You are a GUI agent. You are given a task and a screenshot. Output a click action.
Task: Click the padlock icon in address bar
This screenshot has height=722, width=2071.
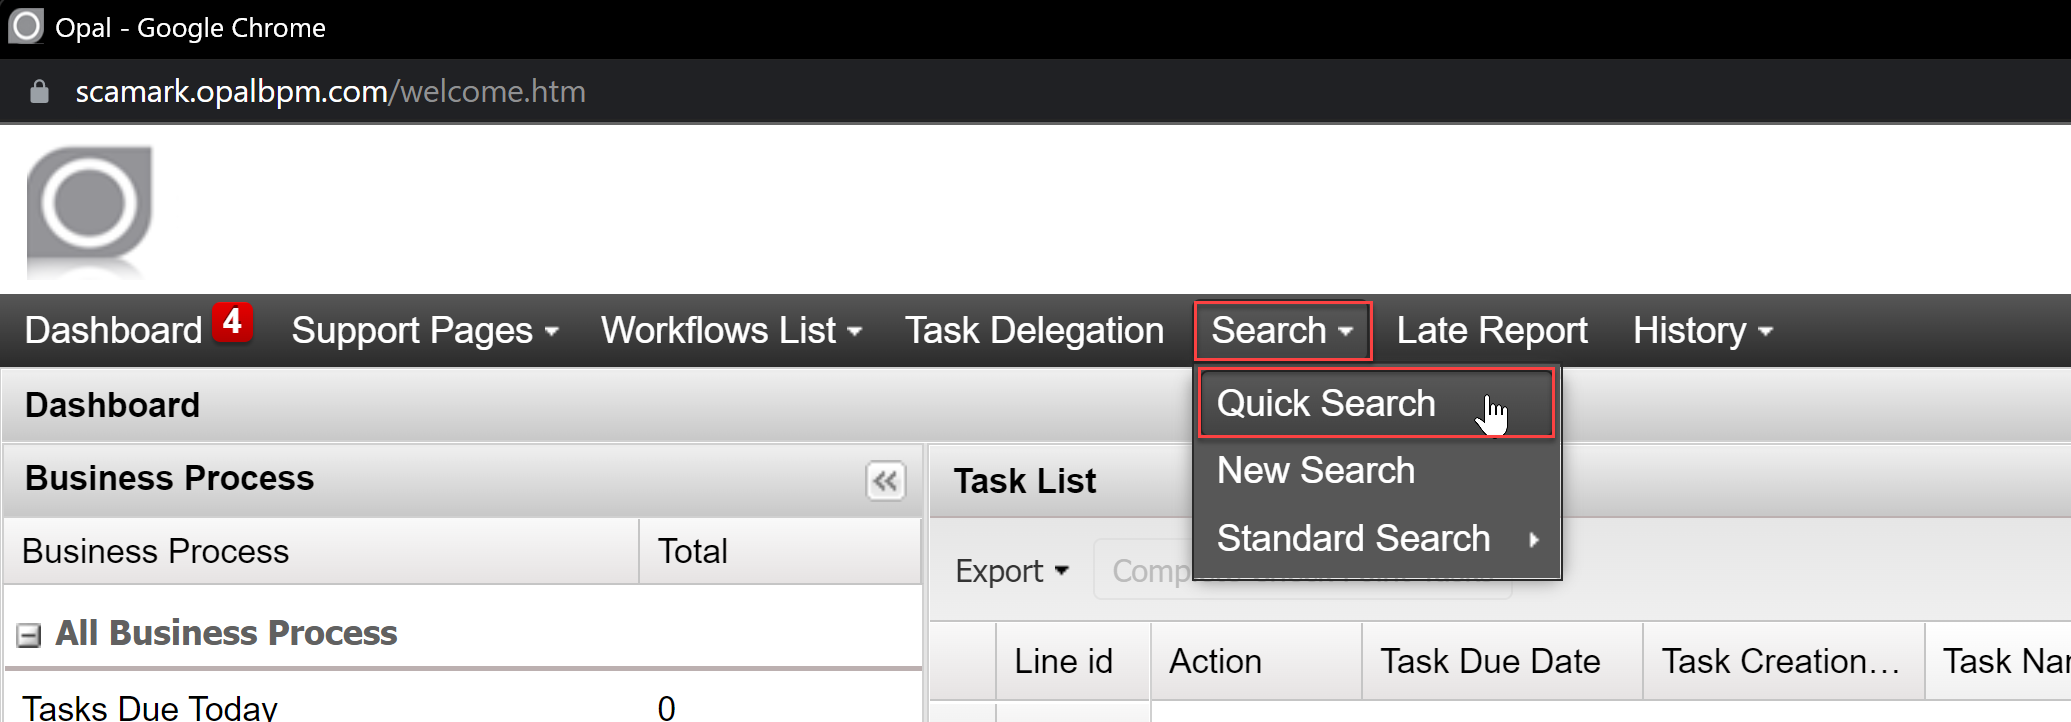tap(39, 92)
